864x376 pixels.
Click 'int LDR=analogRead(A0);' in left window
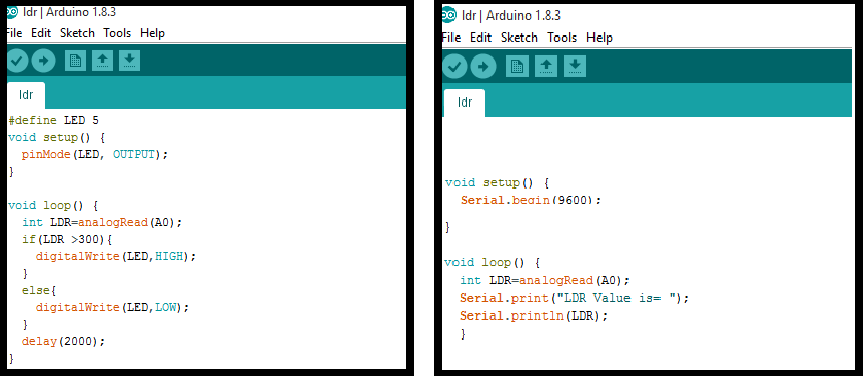click(102, 223)
